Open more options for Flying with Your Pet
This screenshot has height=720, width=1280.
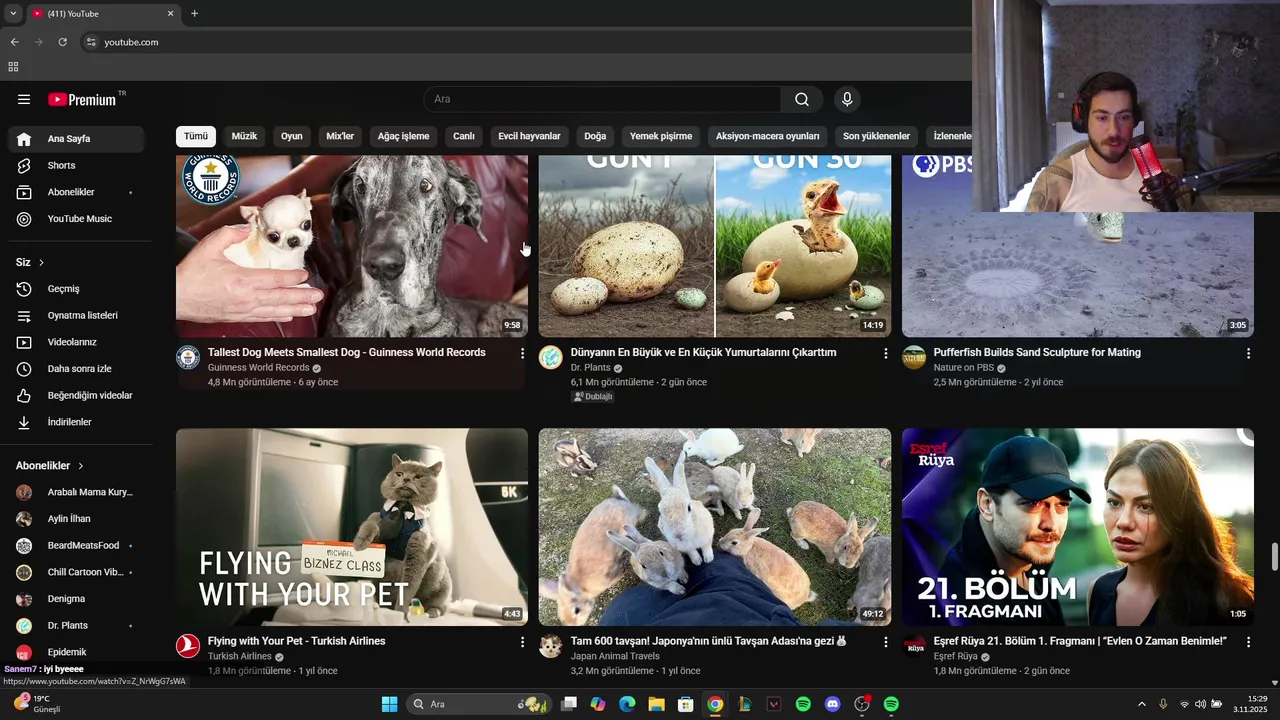(x=522, y=642)
